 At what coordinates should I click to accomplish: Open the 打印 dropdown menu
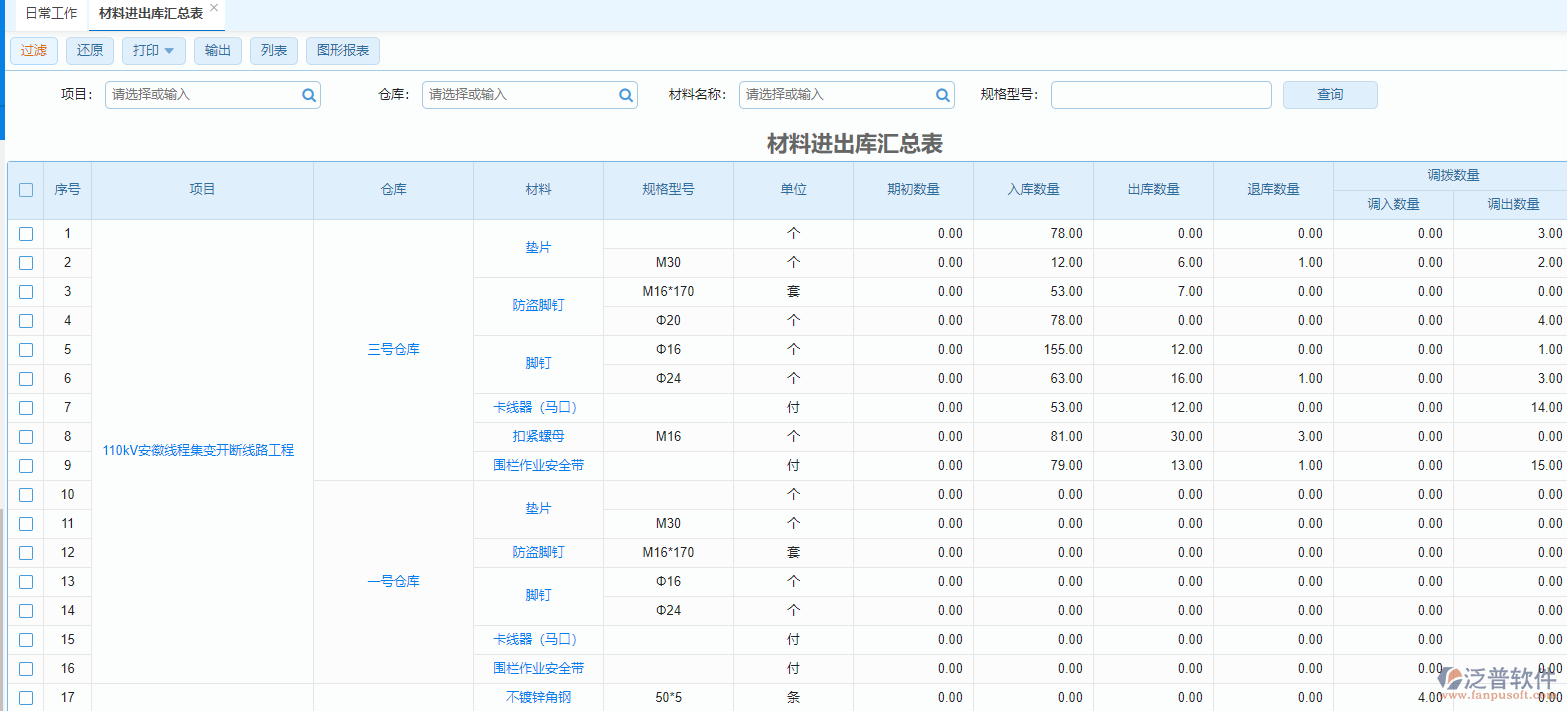click(x=153, y=50)
